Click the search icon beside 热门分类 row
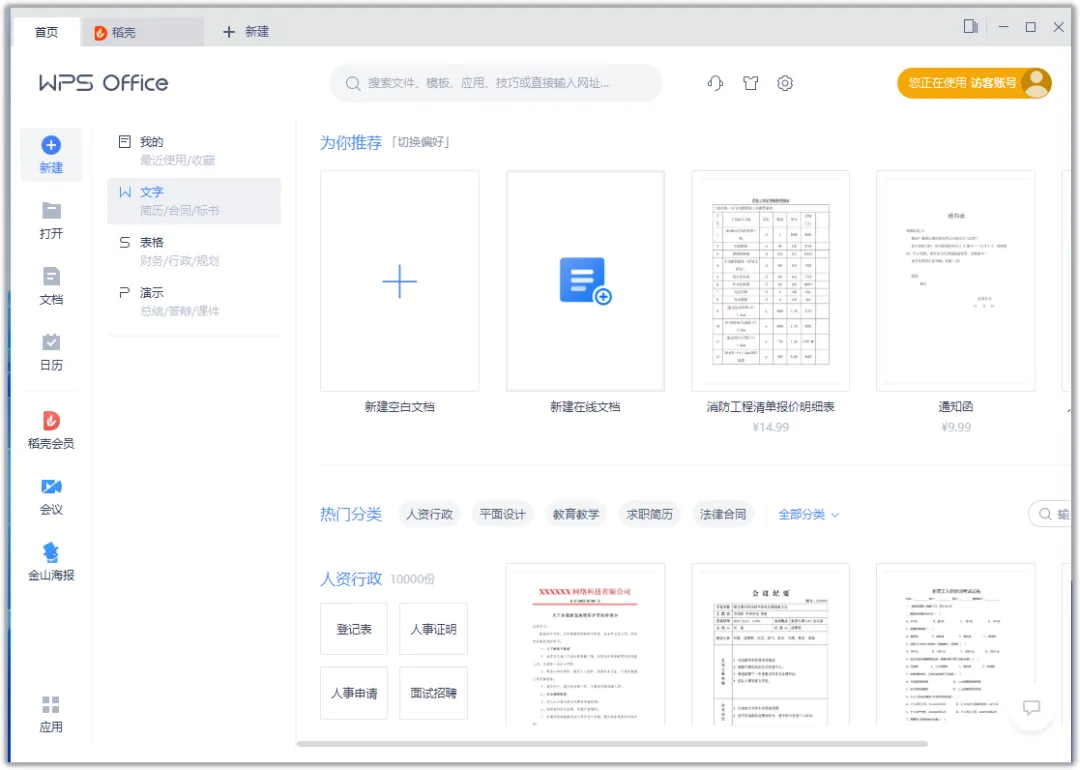The width and height of the screenshot is (1080, 770). click(1045, 514)
